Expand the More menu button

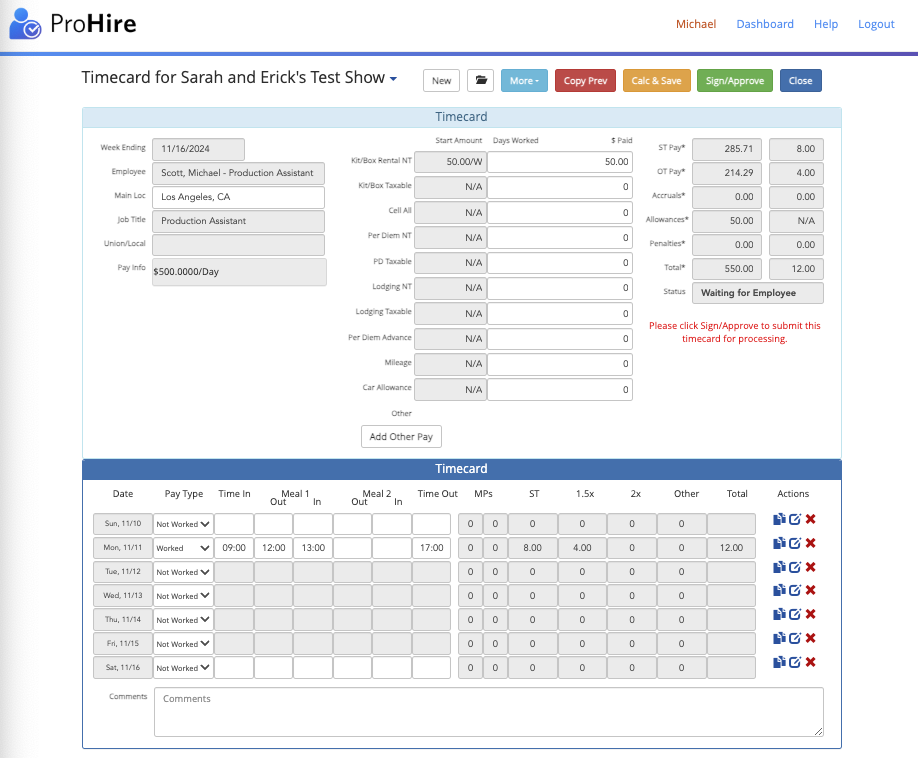[x=524, y=81]
